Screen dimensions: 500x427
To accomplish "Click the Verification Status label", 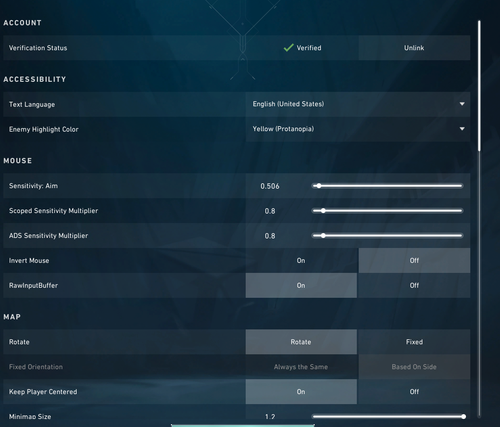I will click(x=38, y=48).
